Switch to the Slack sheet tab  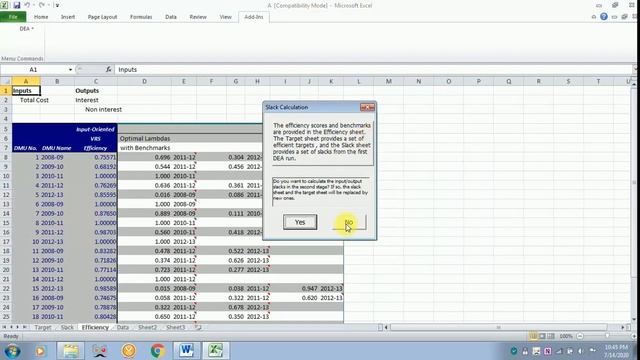(x=67, y=327)
